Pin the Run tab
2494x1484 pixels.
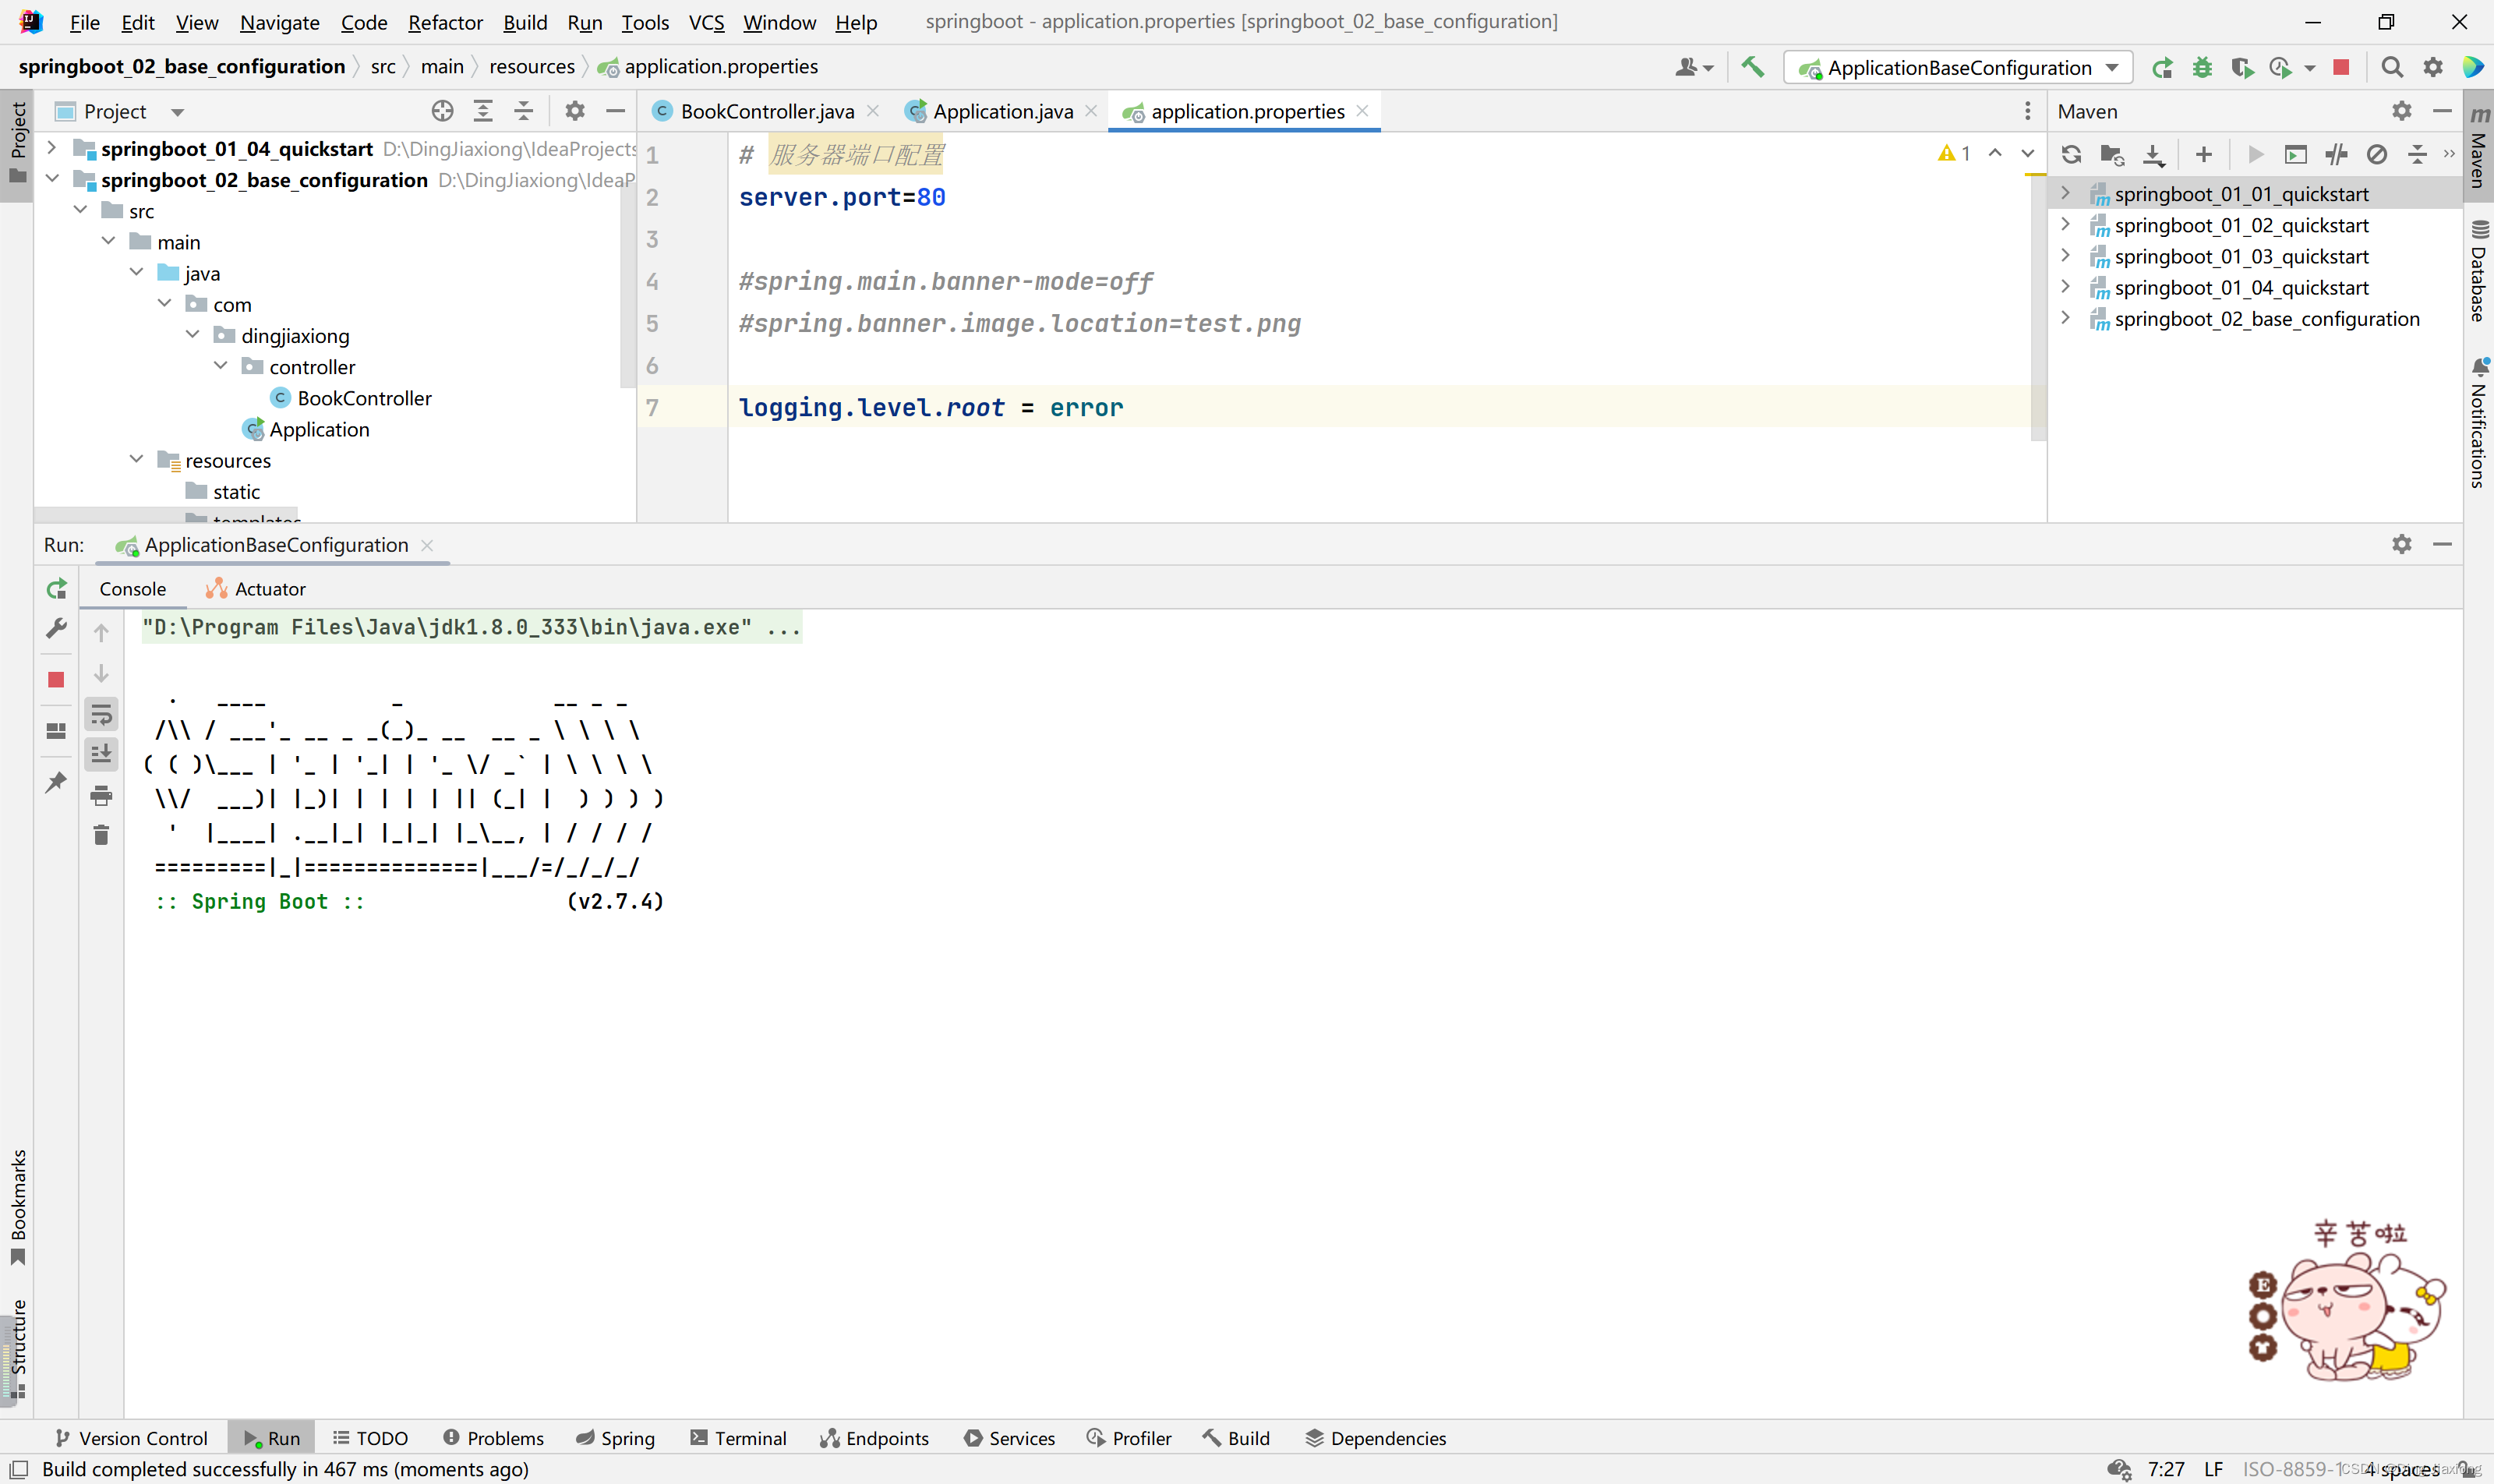[x=57, y=782]
